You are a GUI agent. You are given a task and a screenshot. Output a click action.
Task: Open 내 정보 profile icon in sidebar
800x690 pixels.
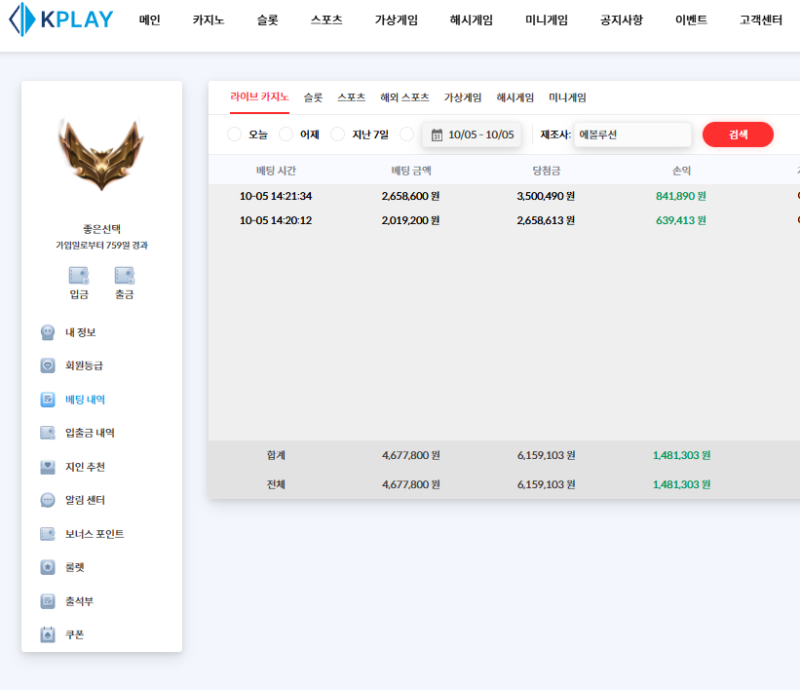(x=47, y=332)
